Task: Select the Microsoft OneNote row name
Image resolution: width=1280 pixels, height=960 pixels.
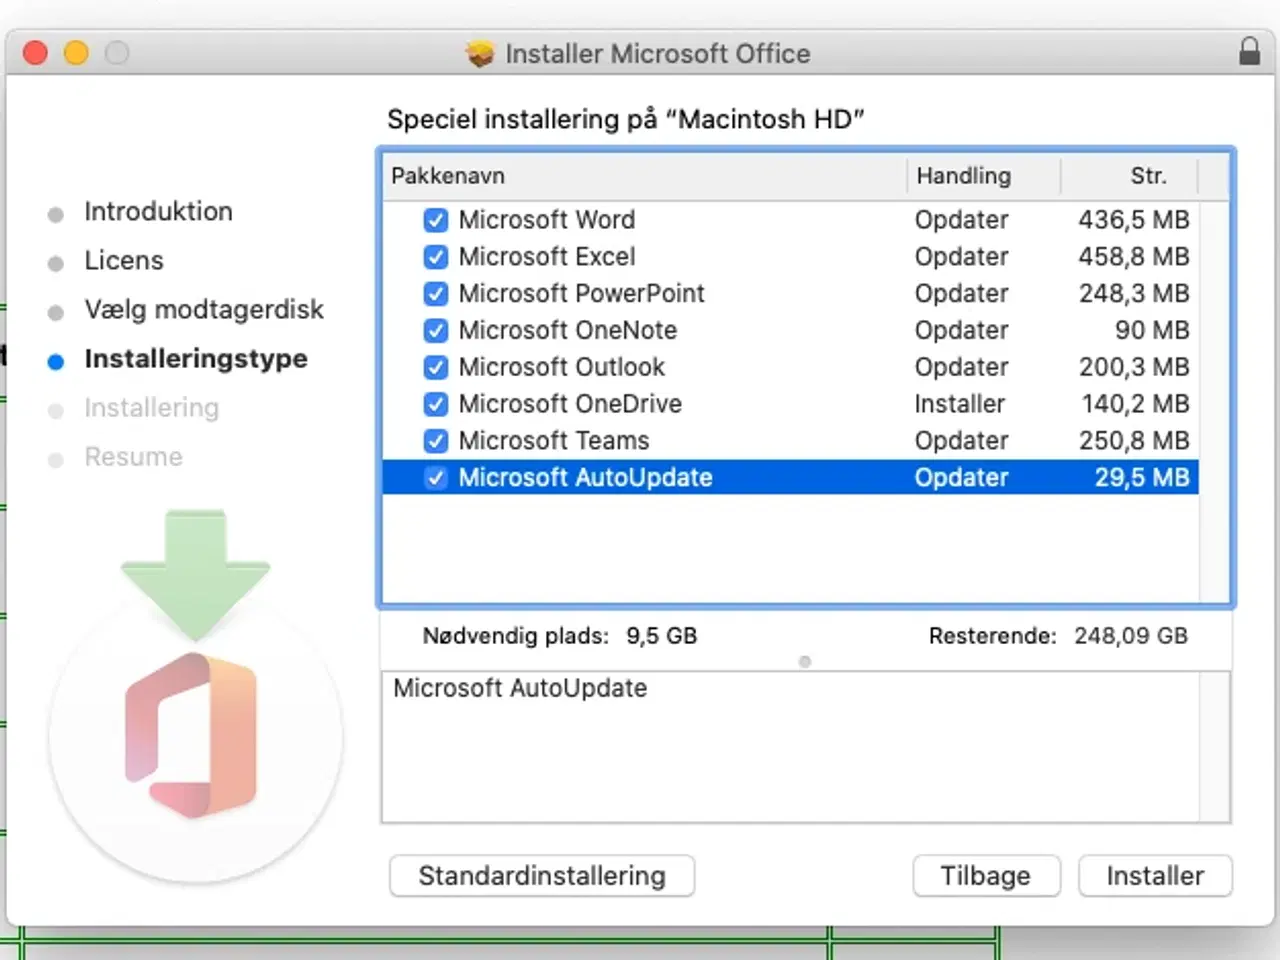Action: [568, 330]
